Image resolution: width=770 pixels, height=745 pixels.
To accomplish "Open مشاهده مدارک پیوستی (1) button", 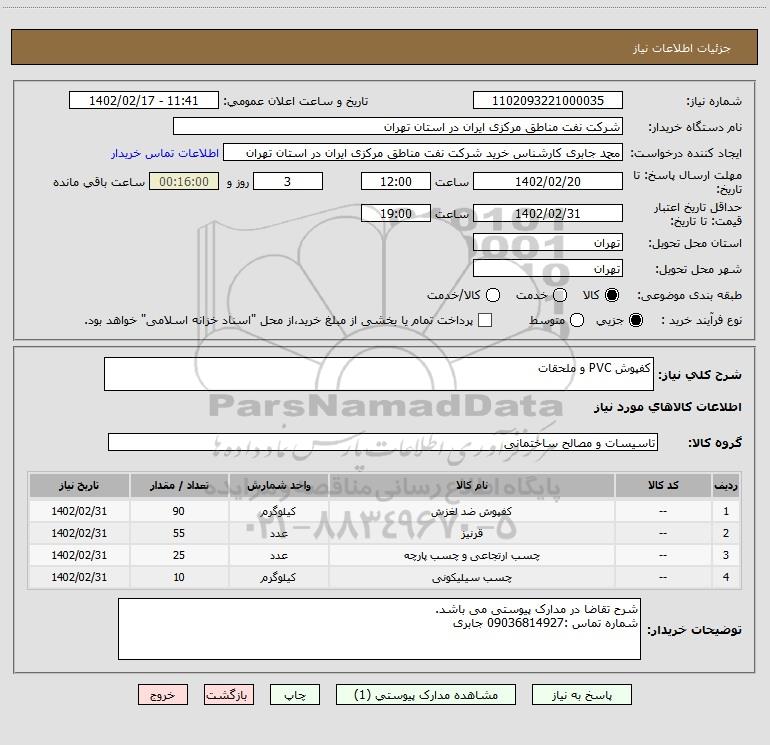I will [x=426, y=695].
